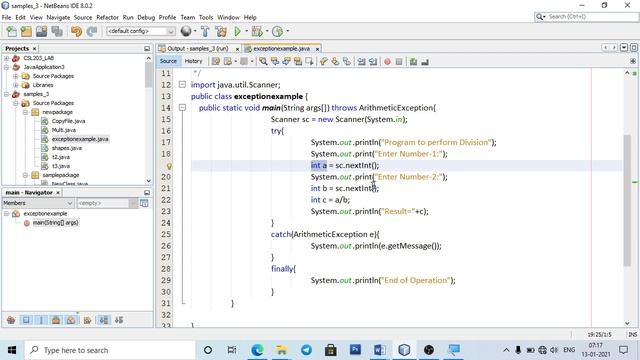Open the Run Project dropdown arrow
Image resolution: width=640 pixels, height=360 pixels.
(247, 31)
